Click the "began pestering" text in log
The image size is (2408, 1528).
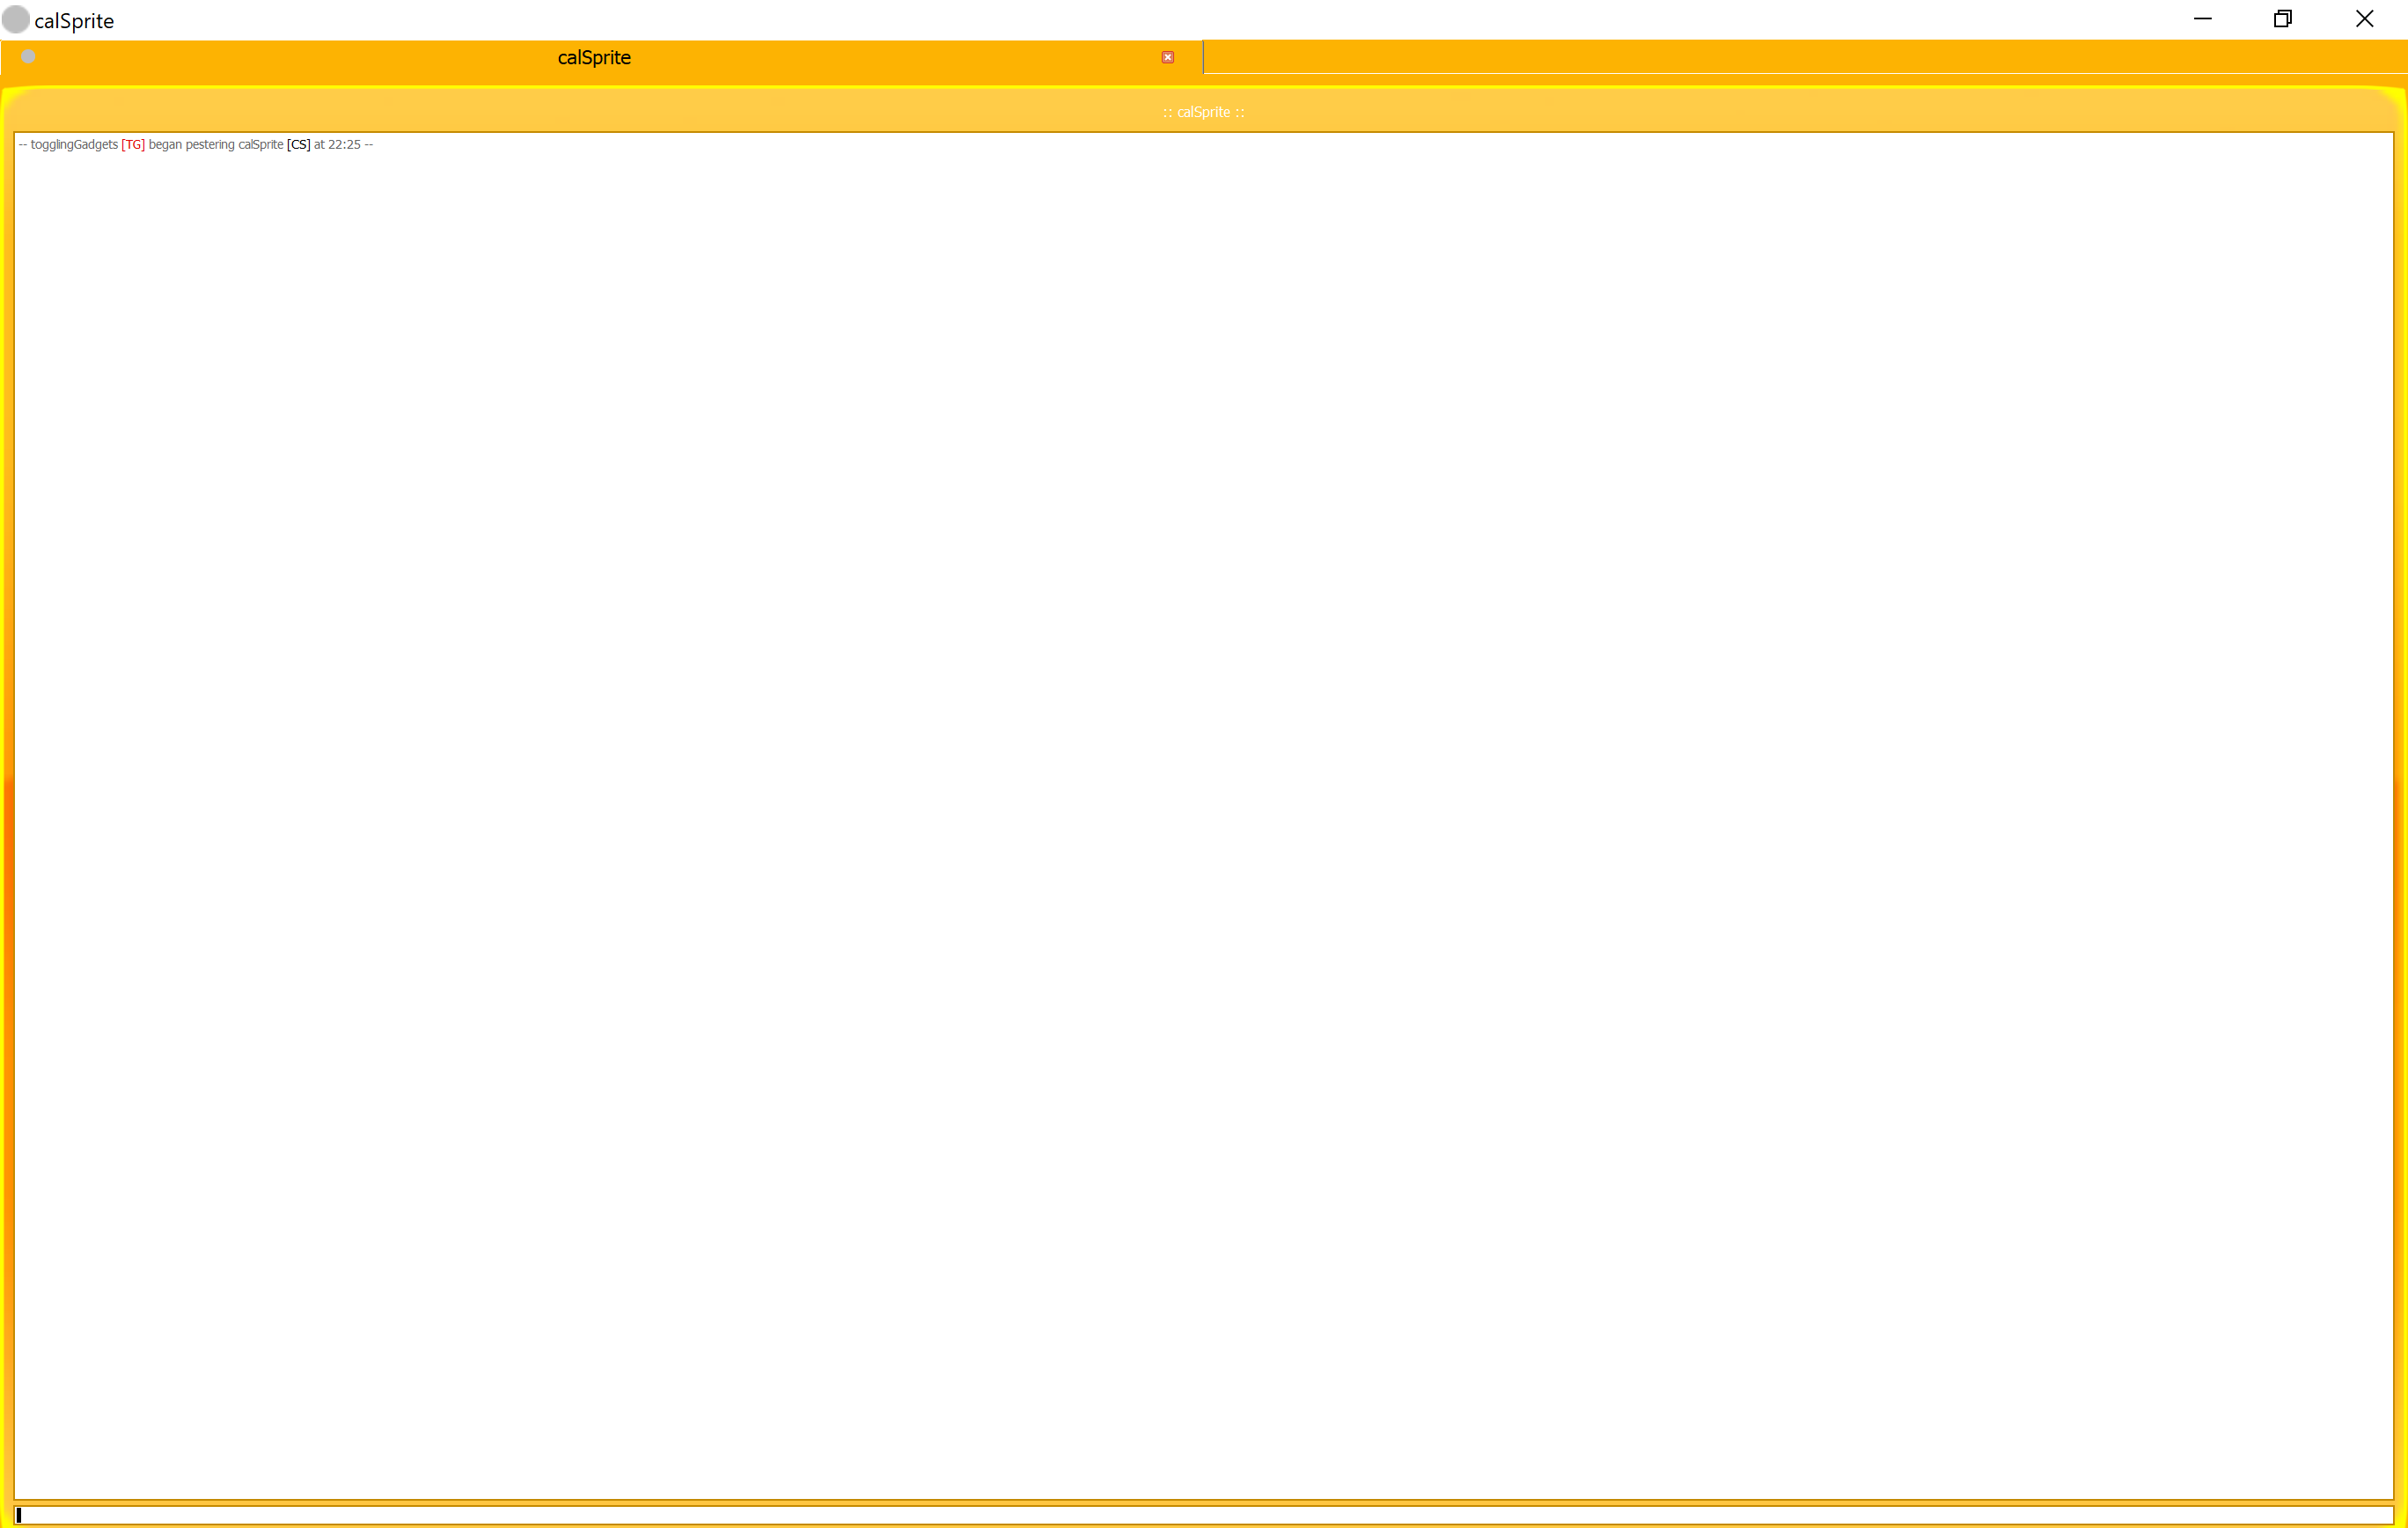191,145
